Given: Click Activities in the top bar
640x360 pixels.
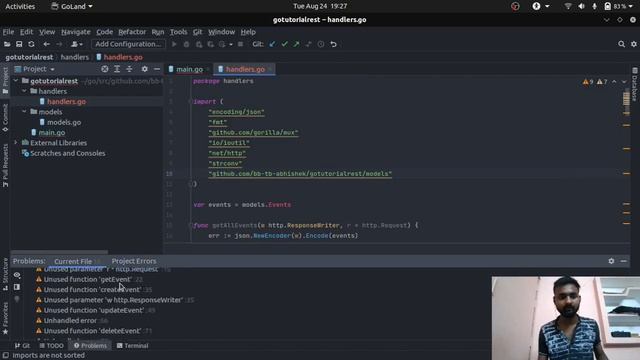Looking at the screenshot, I should pyautogui.click(x=20, y=6).
